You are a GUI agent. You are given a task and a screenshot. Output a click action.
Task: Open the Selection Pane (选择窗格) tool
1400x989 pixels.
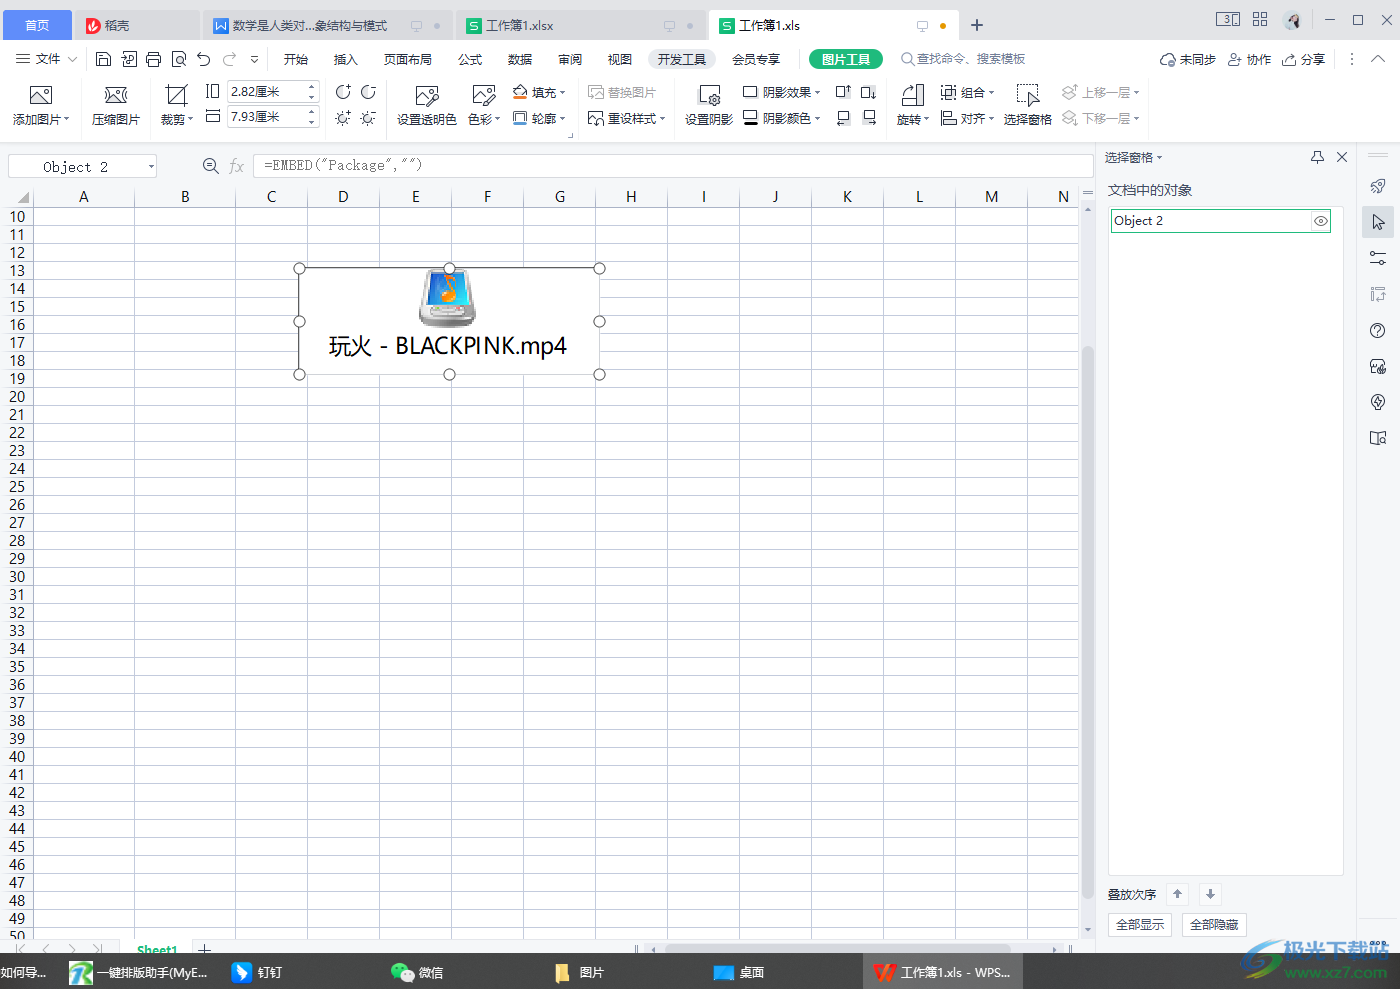pyautogui.click(x=1027, y=106)
